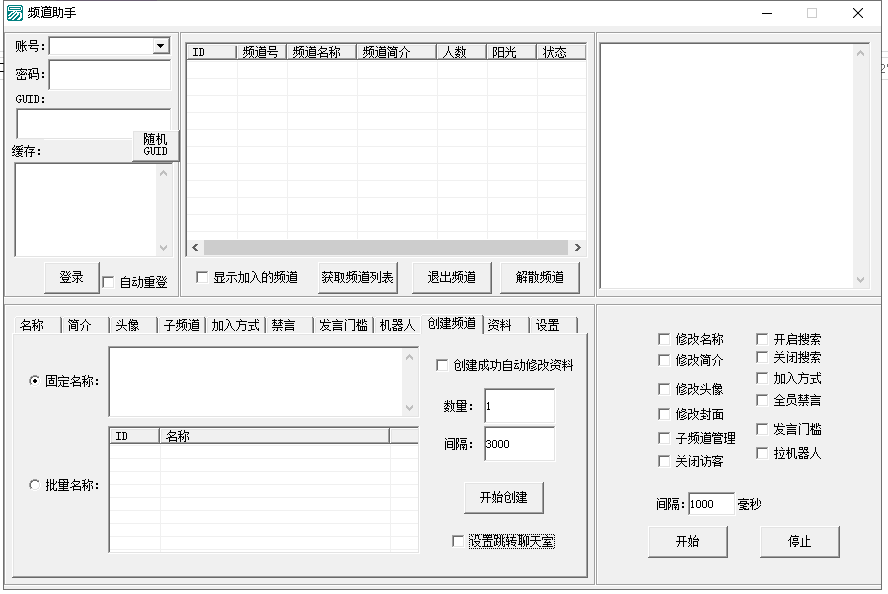
Task: Enable the 自动重登 checkbox
Action: pyautogui.click(x=109, y=282)
